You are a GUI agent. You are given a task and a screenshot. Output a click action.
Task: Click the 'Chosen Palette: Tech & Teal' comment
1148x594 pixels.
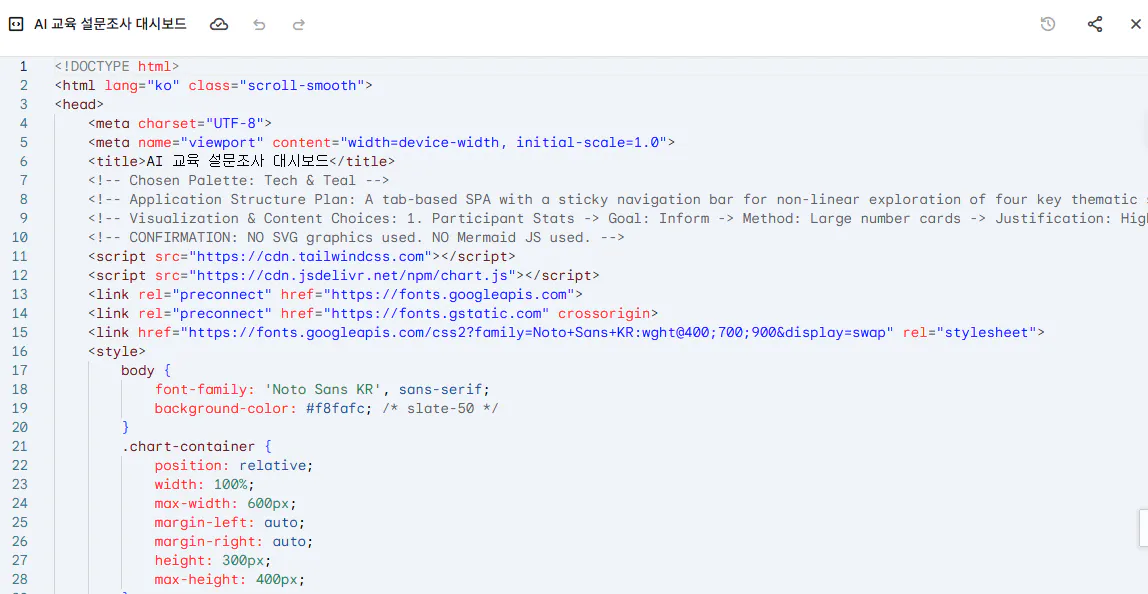pyautogui.click(x=239, y=181)
